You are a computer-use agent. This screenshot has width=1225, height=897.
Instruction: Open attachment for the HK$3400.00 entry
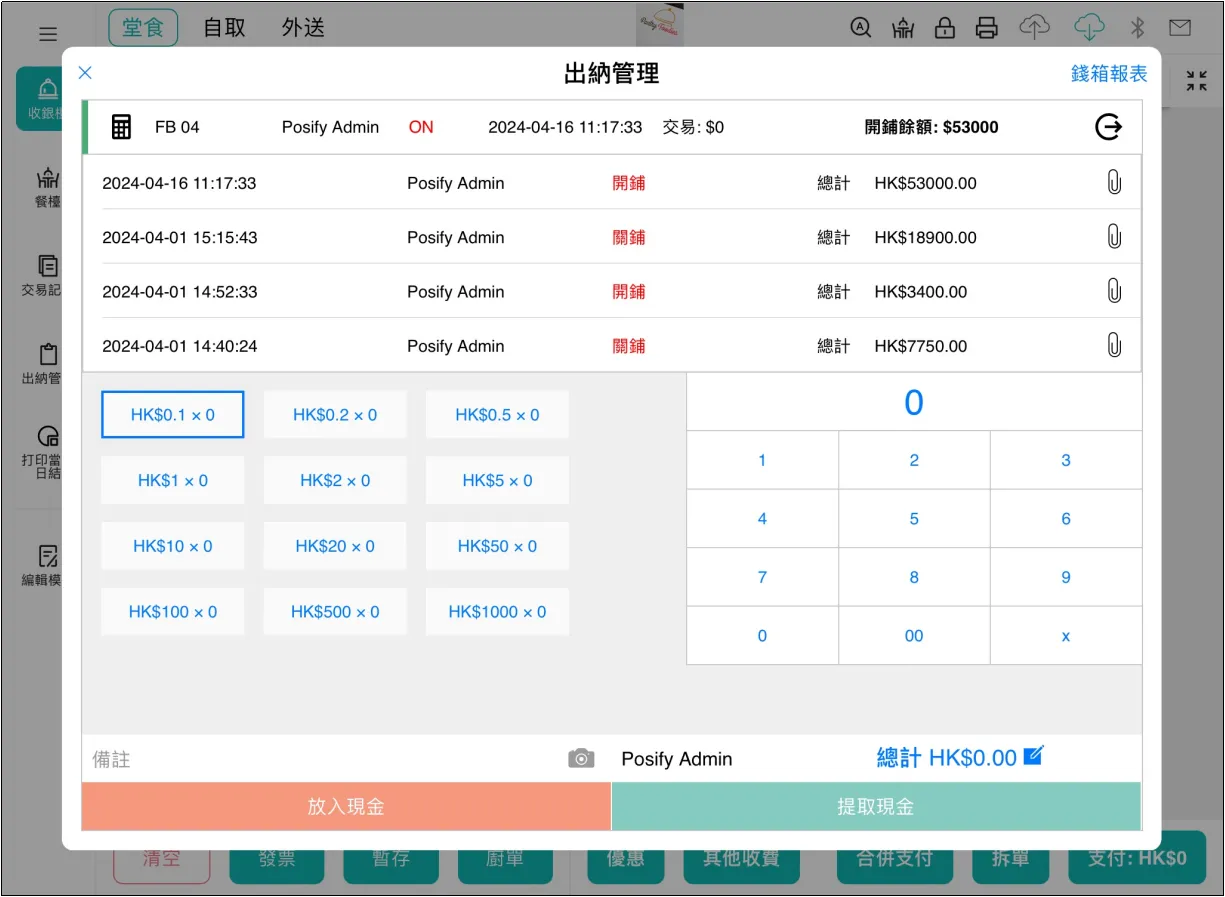(x=1113, y=292)
